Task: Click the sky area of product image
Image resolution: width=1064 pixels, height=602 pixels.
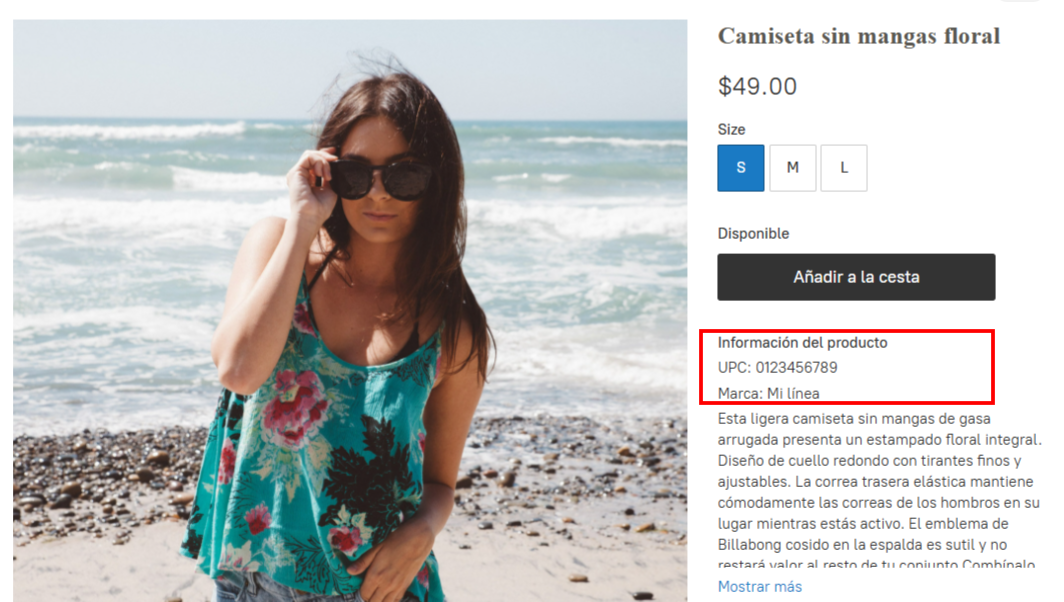Action: click(170, 68)
